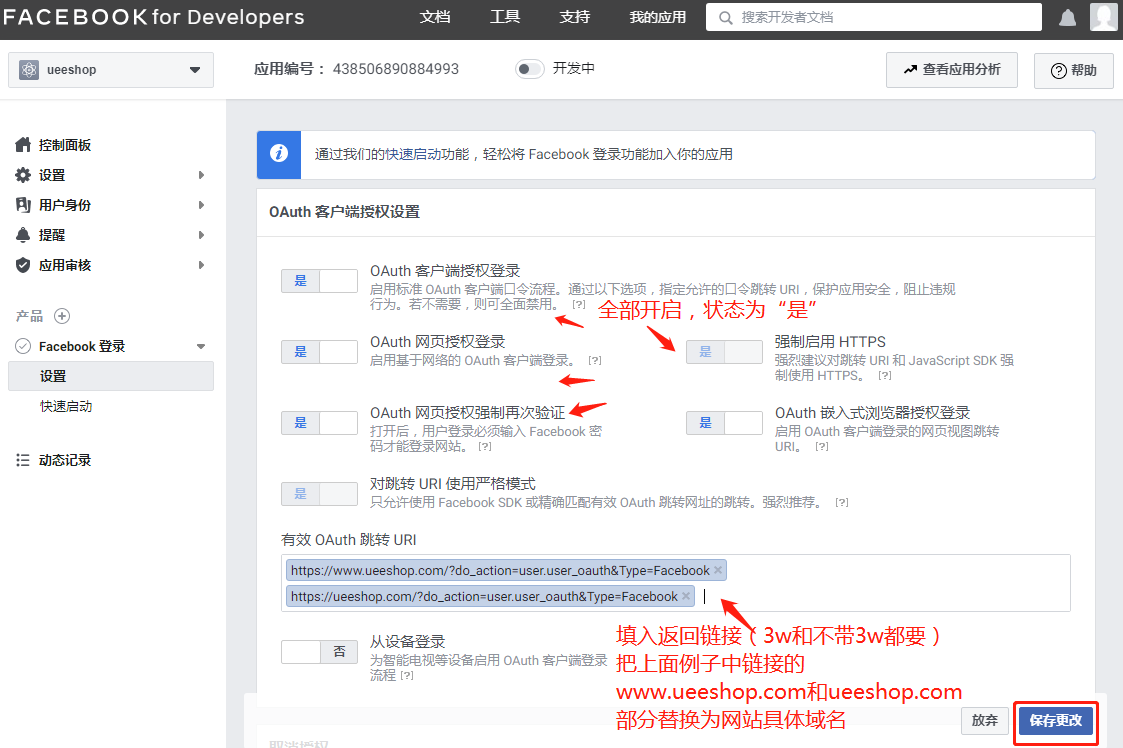
Task: Click 查看应用分析 button
Action: pyautogui.click(x=952, y=69)
